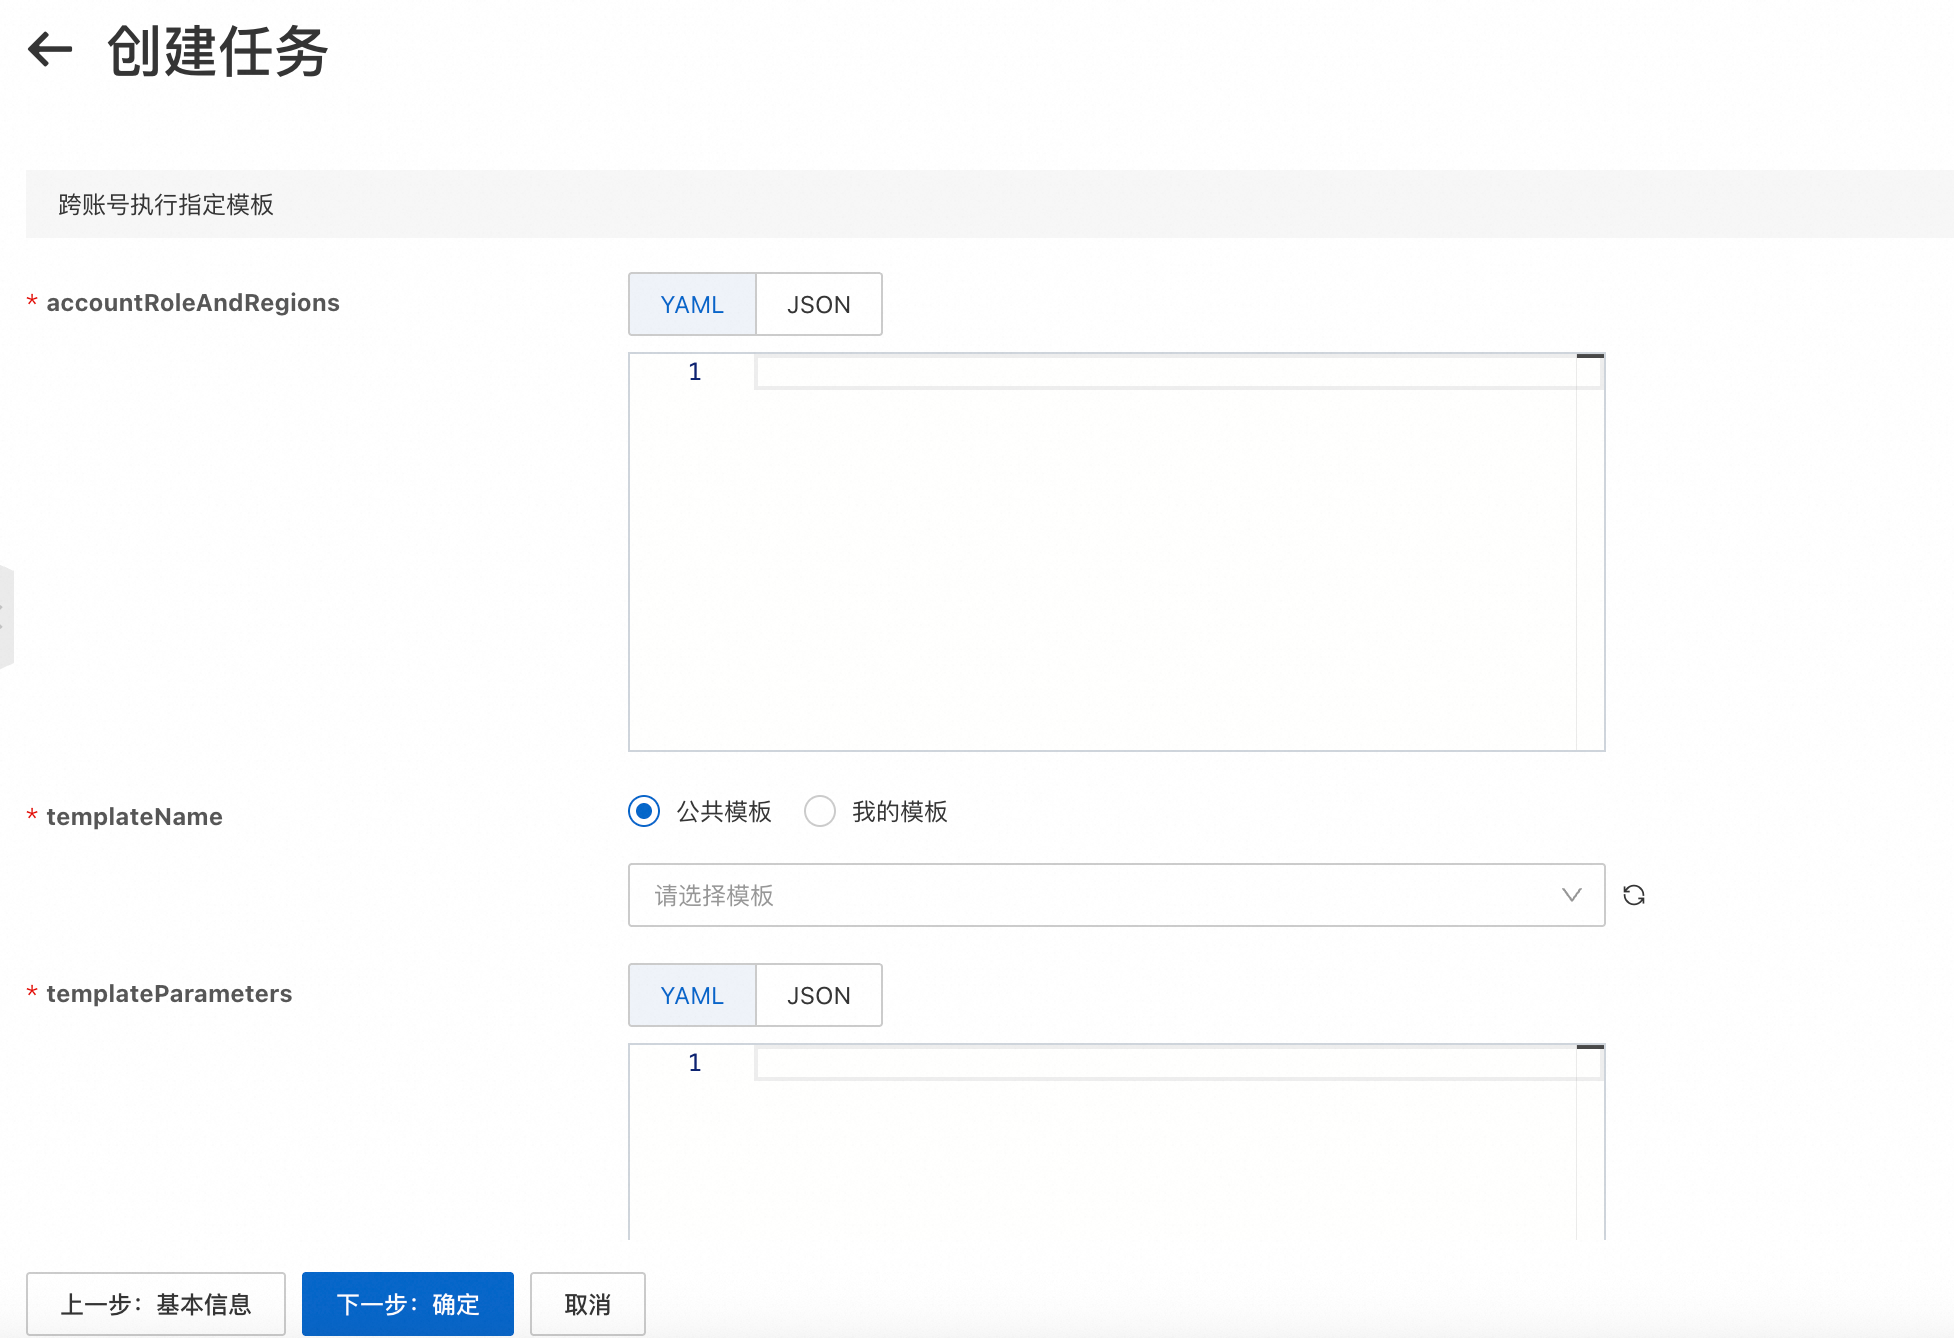Switch accountRoleAndRegions editor to JSON tab

point(818,304)
